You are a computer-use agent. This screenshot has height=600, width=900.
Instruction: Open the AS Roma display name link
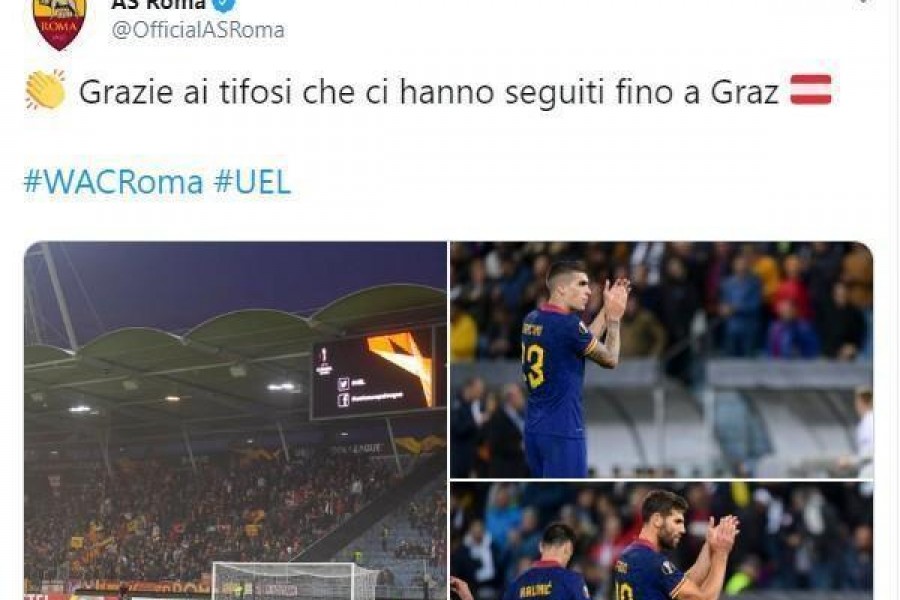[x=159, y=5]
